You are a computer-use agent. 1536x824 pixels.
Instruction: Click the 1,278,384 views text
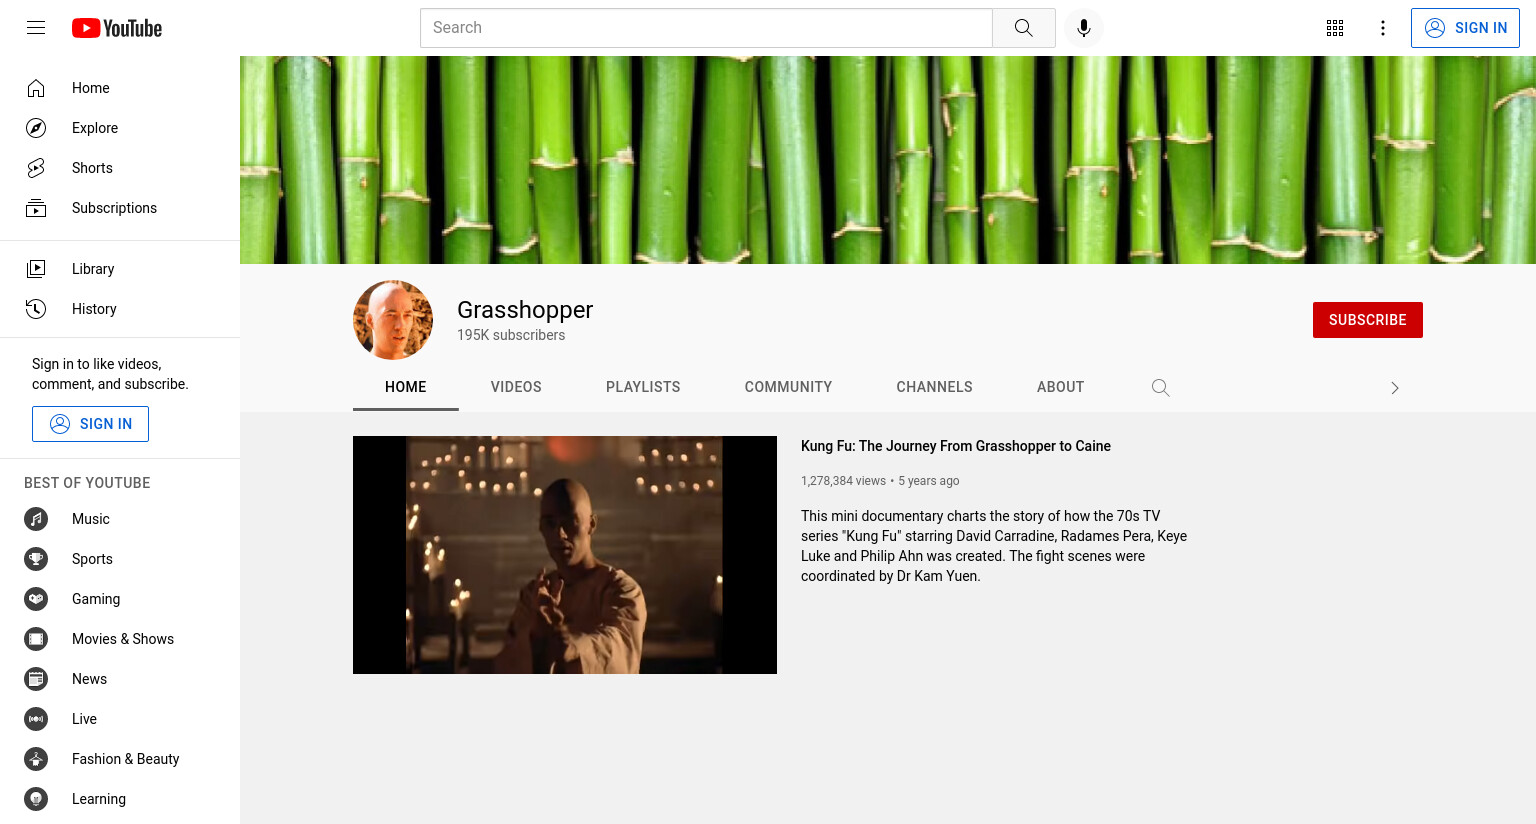click(843, 481)
